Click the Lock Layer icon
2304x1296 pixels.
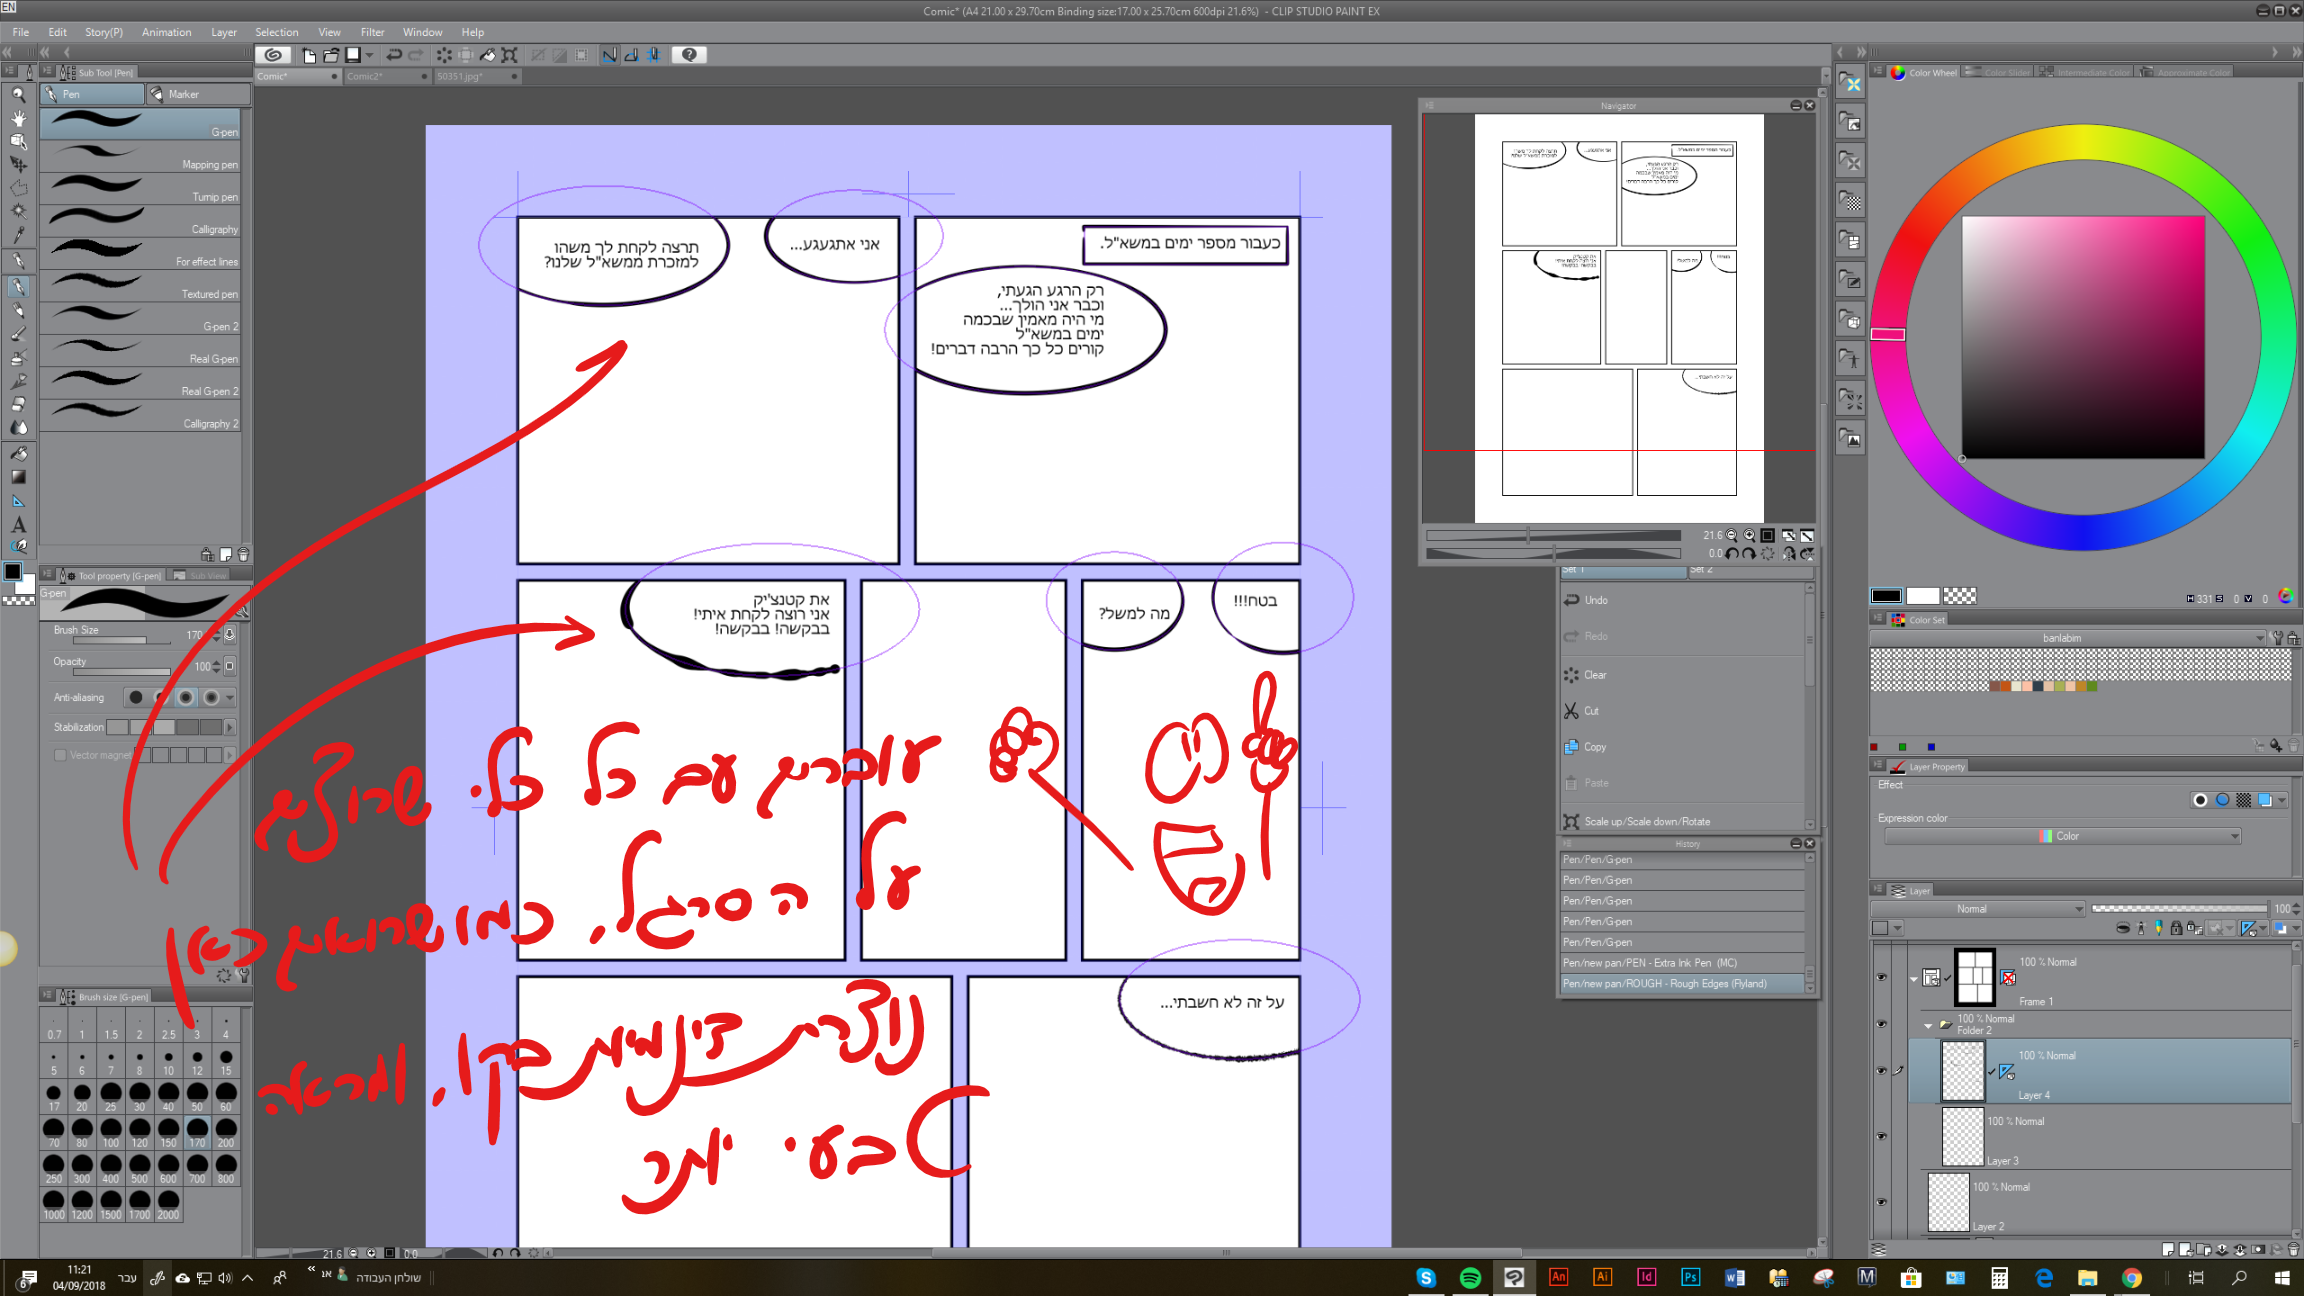point(2176,929)
